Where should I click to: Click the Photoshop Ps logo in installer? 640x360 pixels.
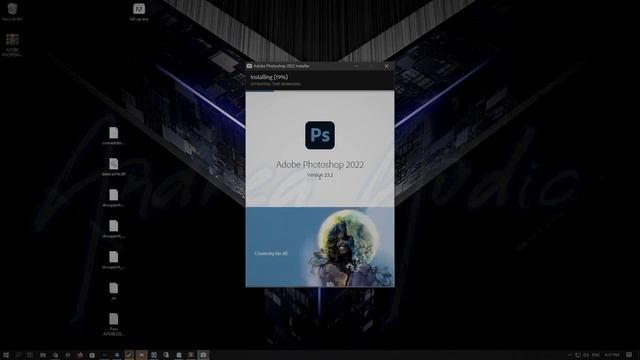(320, 135)
